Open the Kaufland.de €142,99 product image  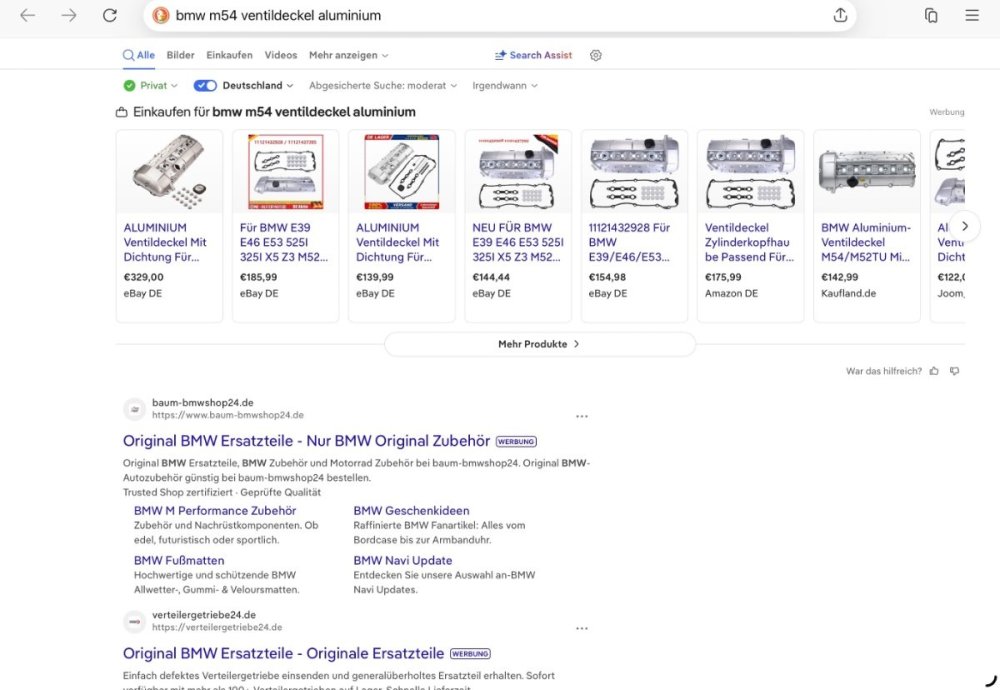pyautogui.click(x=867, y=172)
